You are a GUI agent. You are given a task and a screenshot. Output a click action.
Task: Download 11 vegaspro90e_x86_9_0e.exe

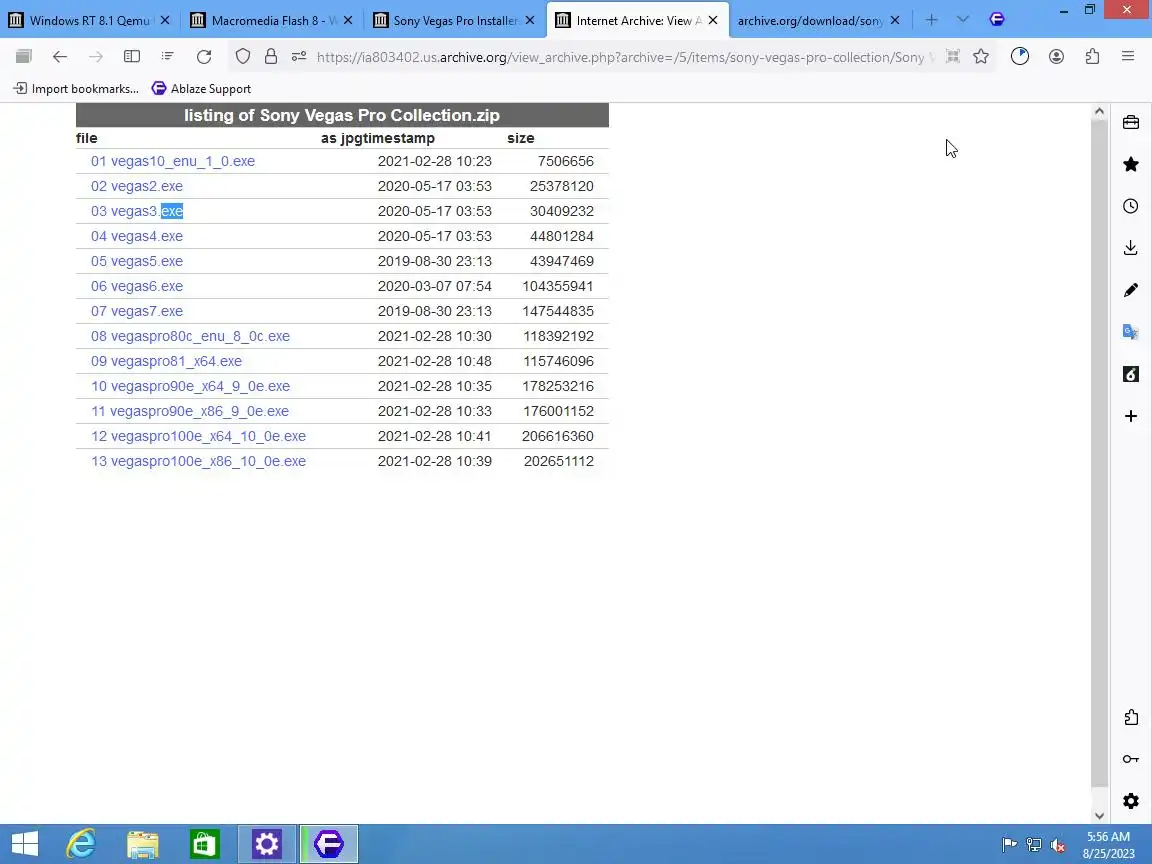pyautogui.click(x=190, y=411)
